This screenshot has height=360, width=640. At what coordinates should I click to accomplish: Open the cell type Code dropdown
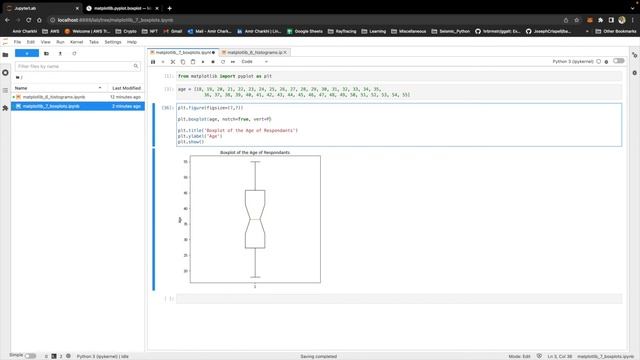click(255, 62)
